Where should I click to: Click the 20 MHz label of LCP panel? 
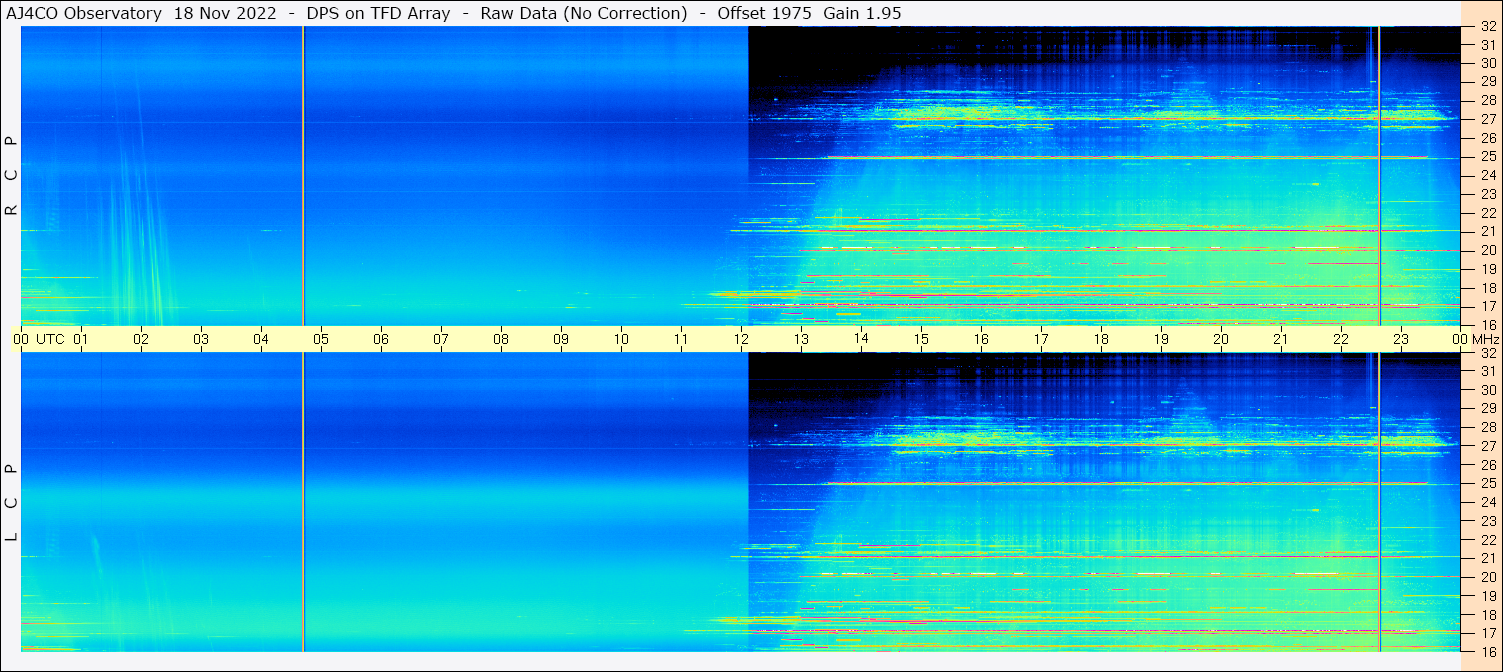1488,577
